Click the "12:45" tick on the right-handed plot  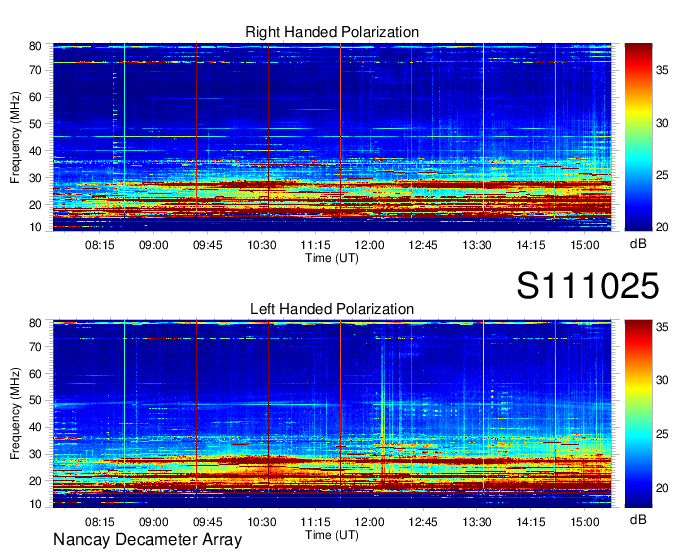423,245
